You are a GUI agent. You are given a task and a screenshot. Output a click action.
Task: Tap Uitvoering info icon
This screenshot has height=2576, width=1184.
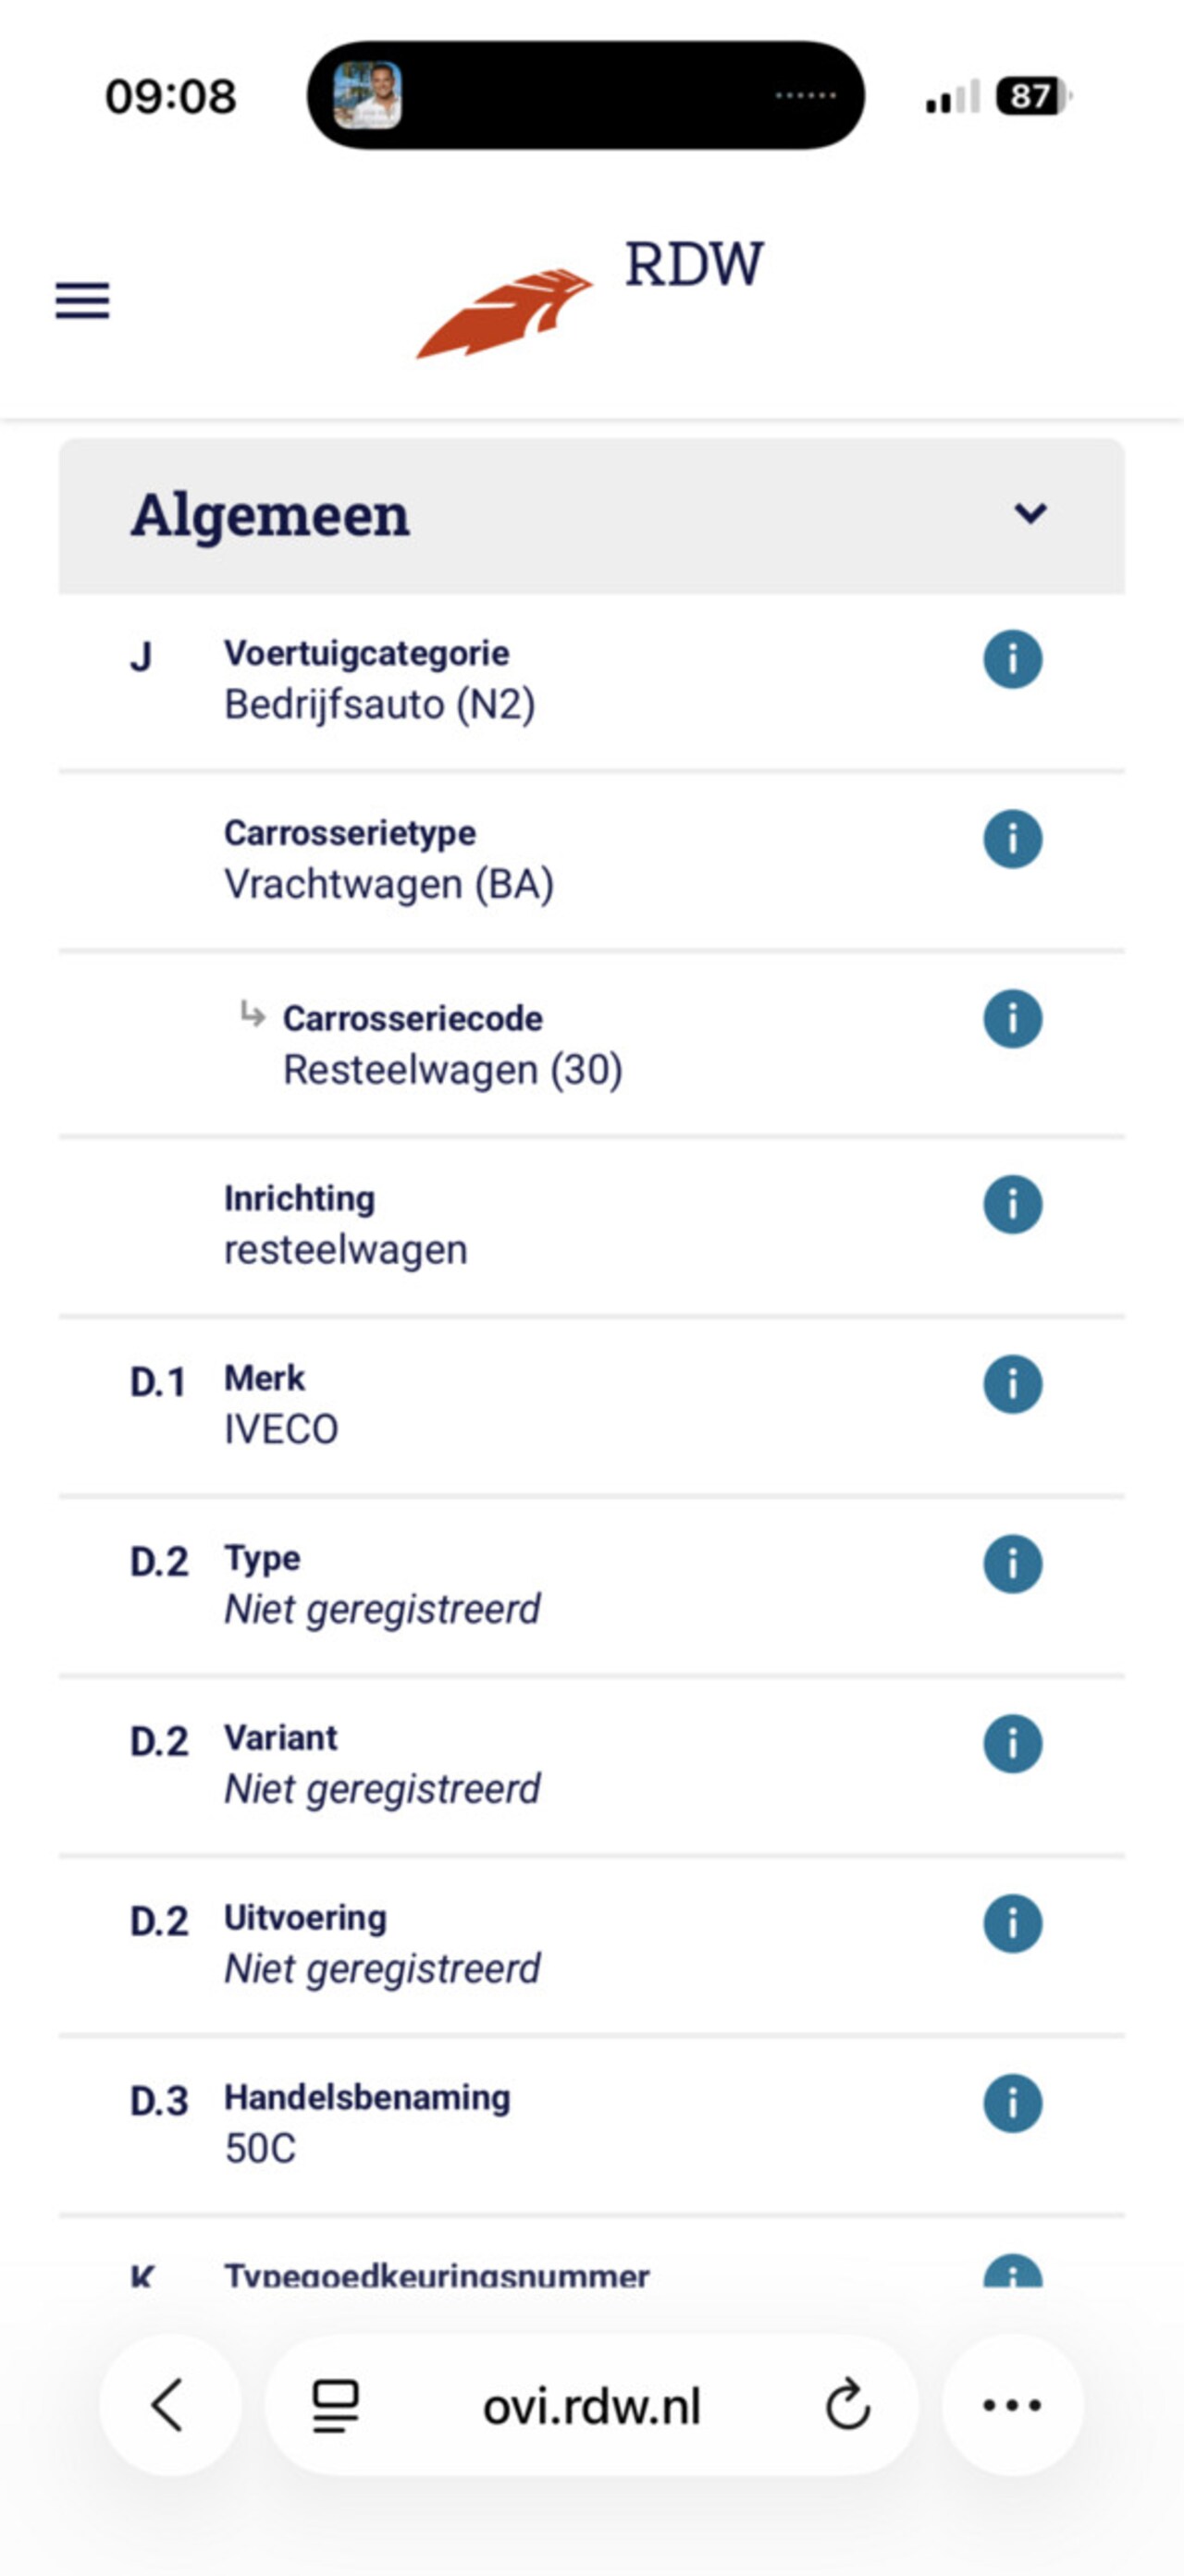tap(1012, 1924)
